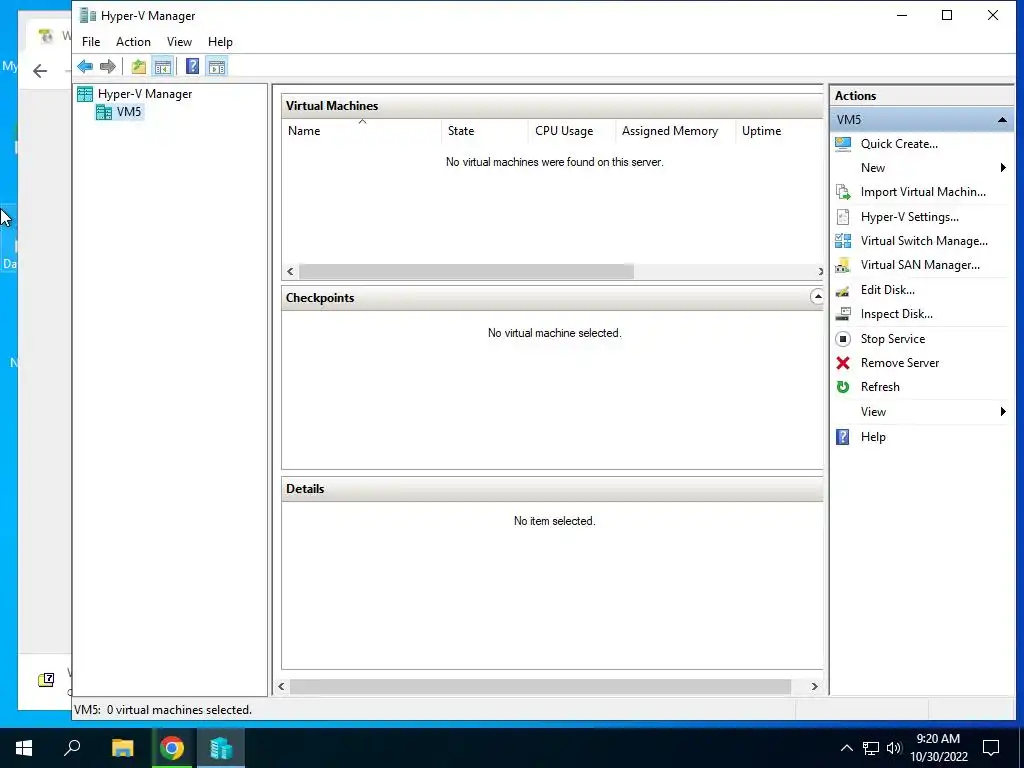1024x768 pixels.
Task: Click Import Virtual Machine... action
Action: pos(923,192)
